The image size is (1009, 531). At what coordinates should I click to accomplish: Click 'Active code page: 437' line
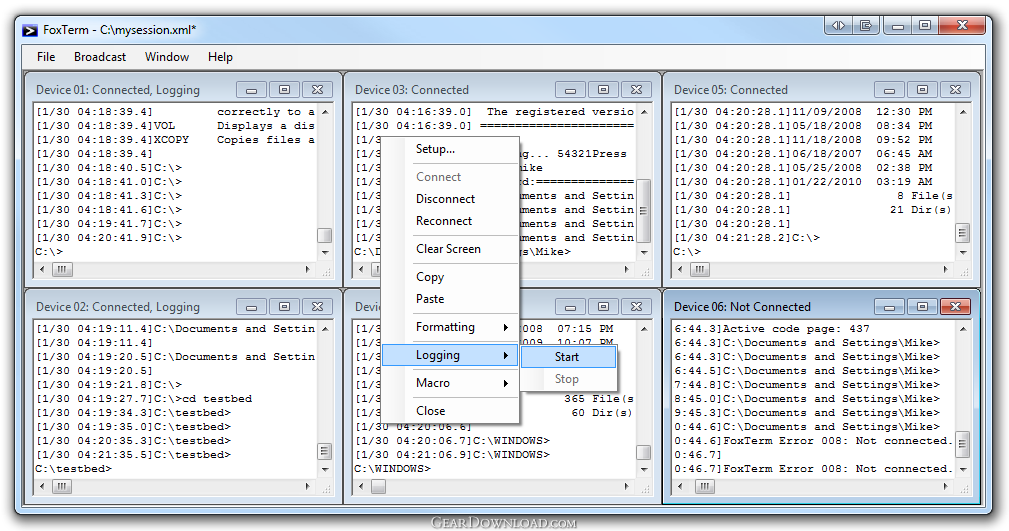(772, 329)
